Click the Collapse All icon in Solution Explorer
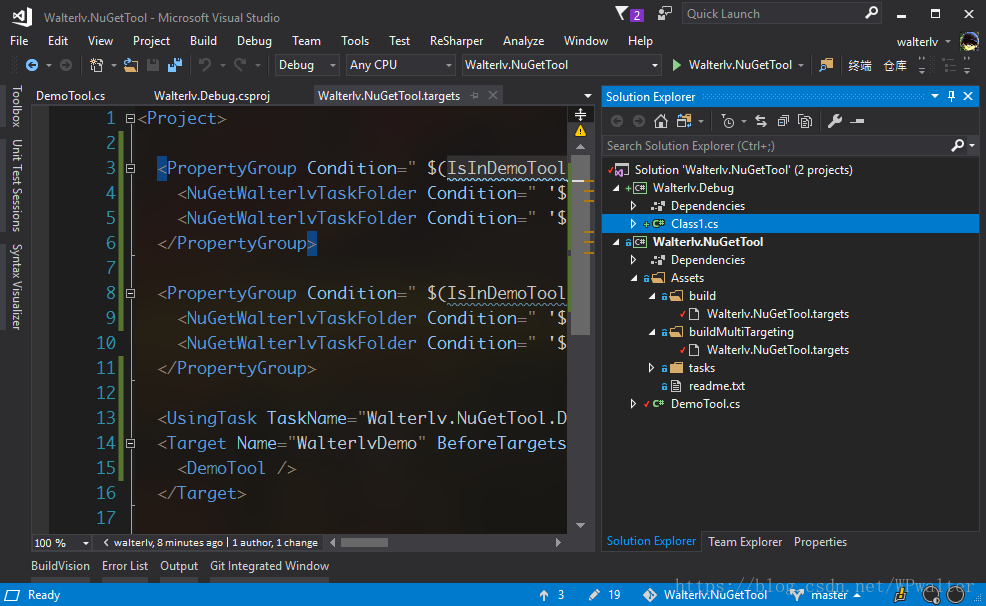Viewport: 986px width, 606px height. tap(783, 121)
